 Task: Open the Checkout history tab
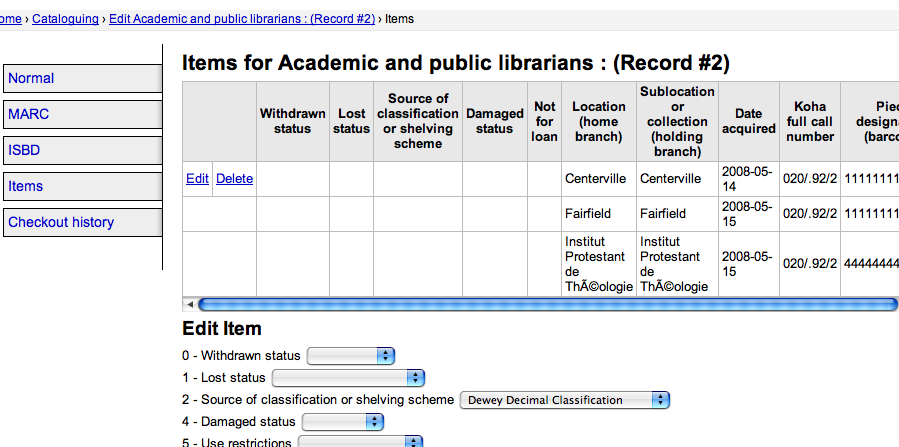[82, 222]
